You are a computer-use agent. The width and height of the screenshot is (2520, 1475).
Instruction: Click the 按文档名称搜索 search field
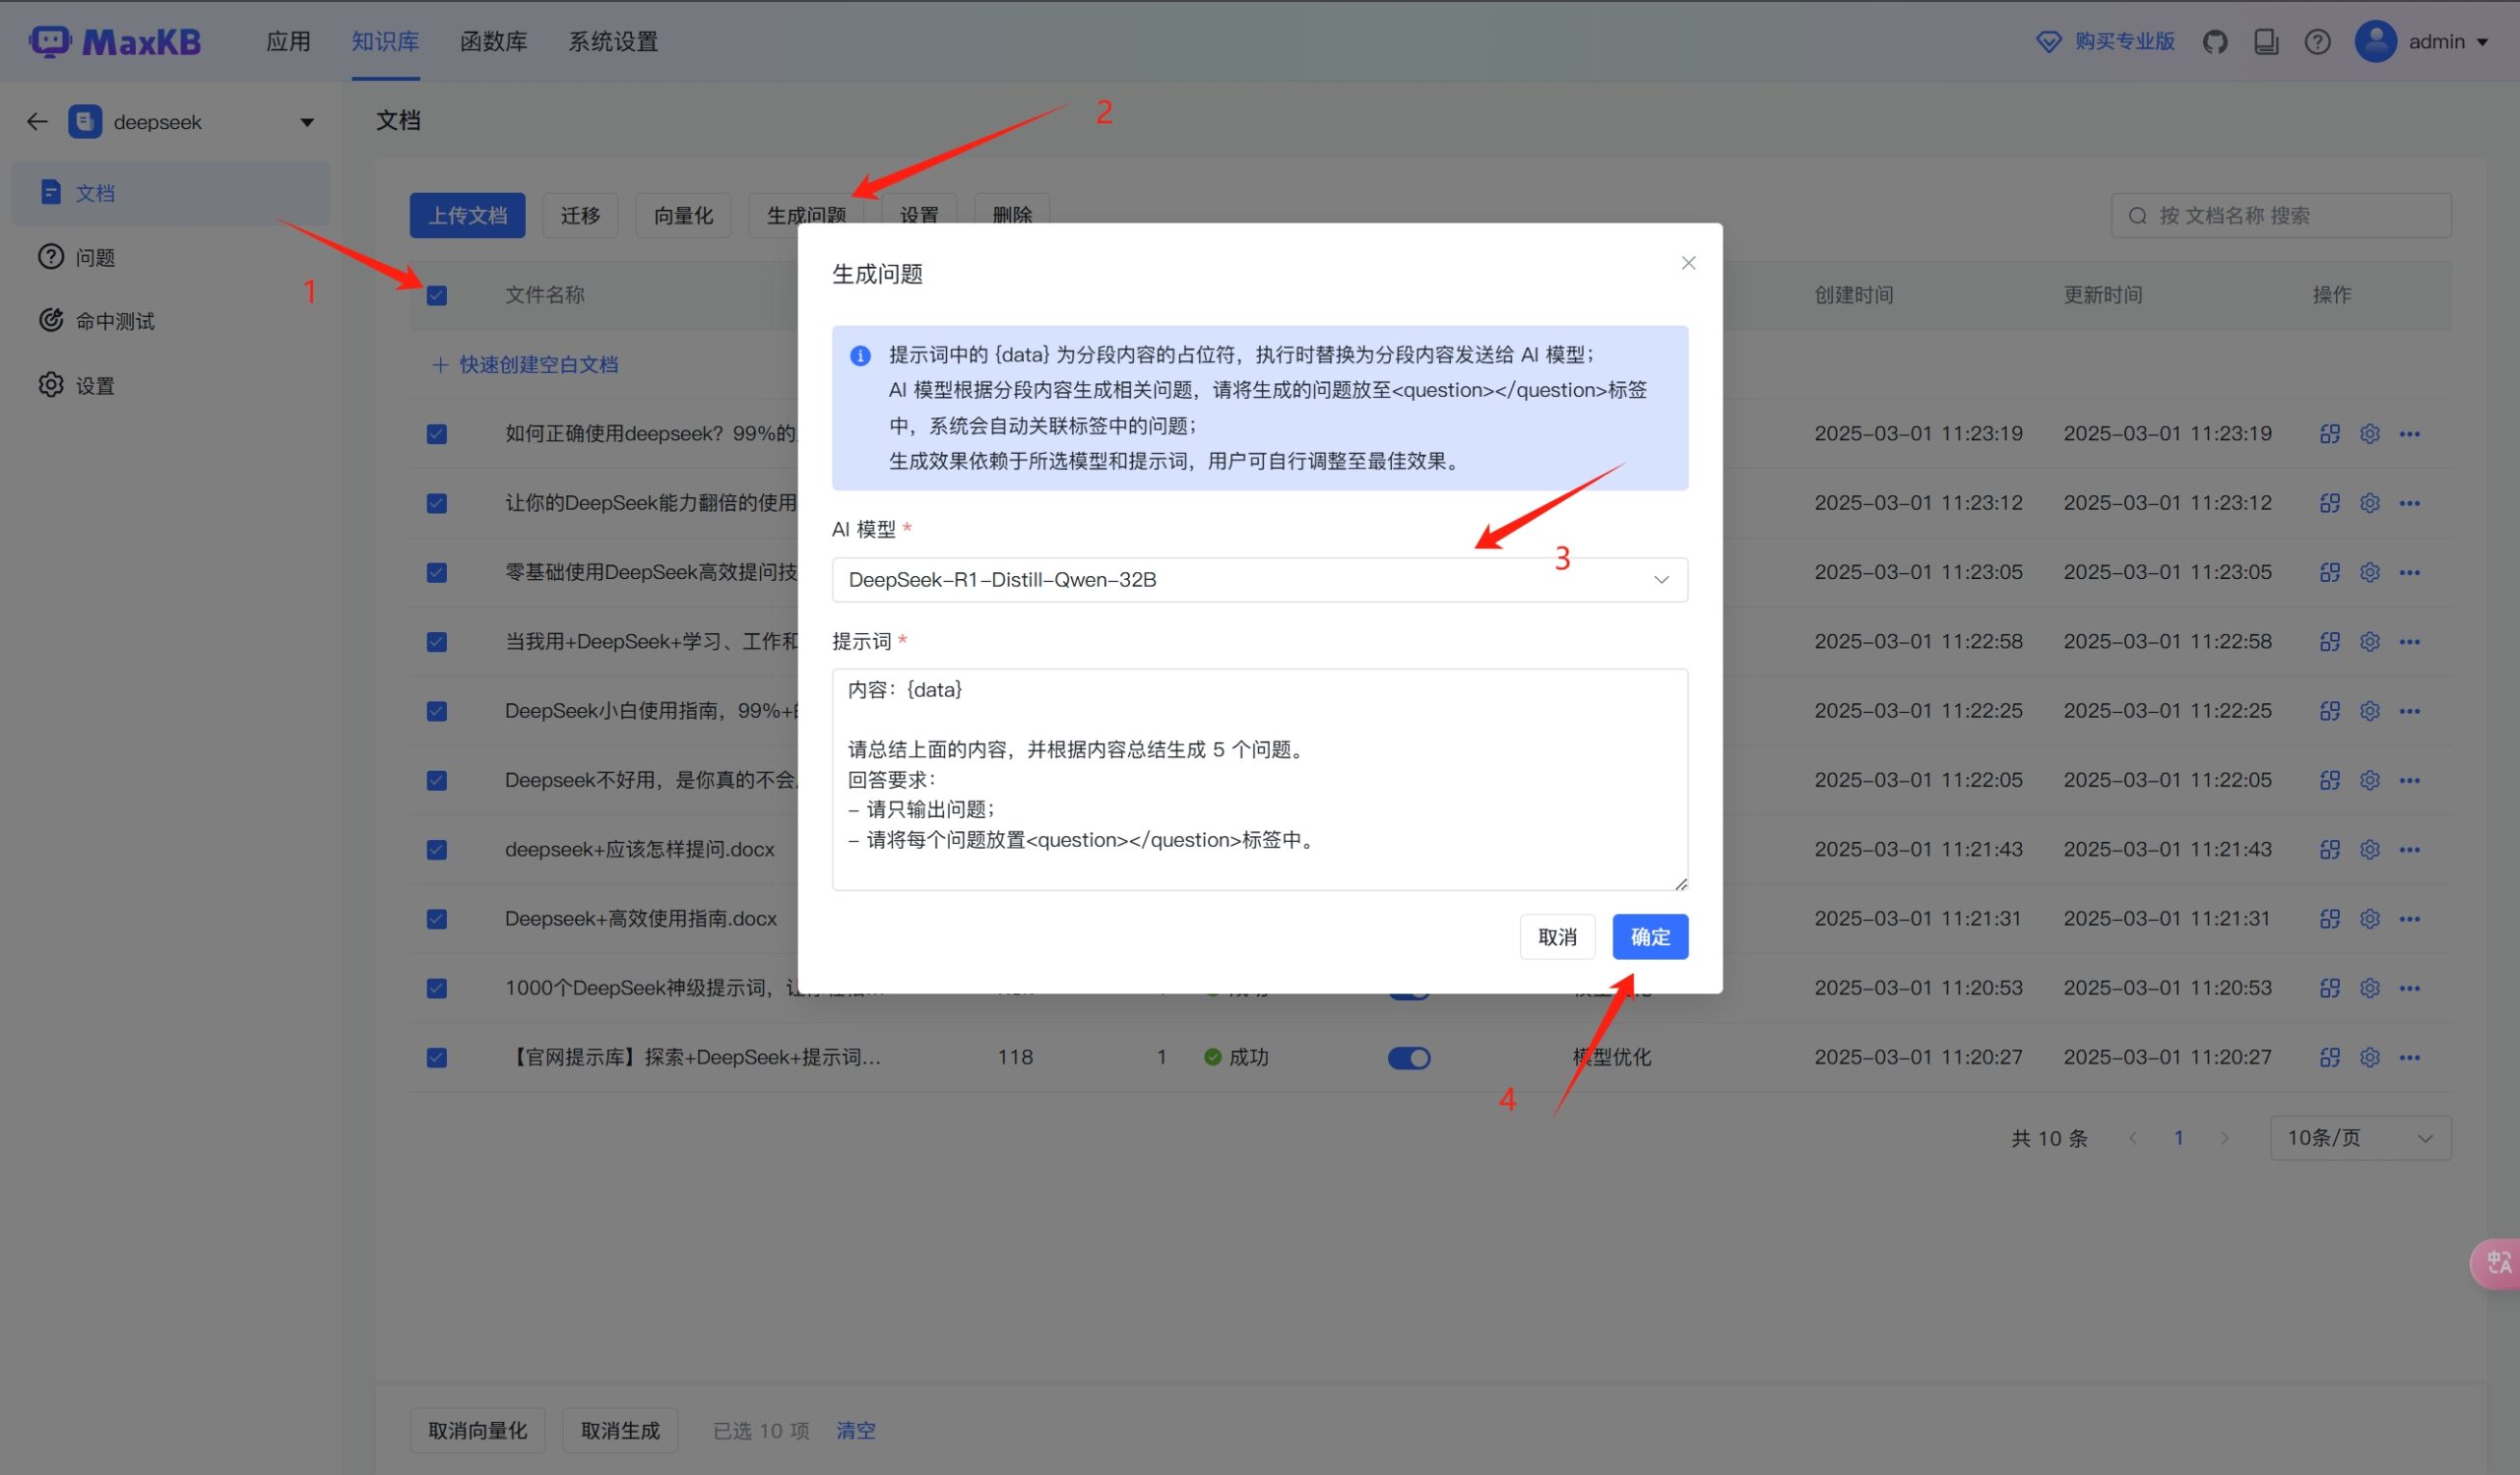click(2281, 216)
